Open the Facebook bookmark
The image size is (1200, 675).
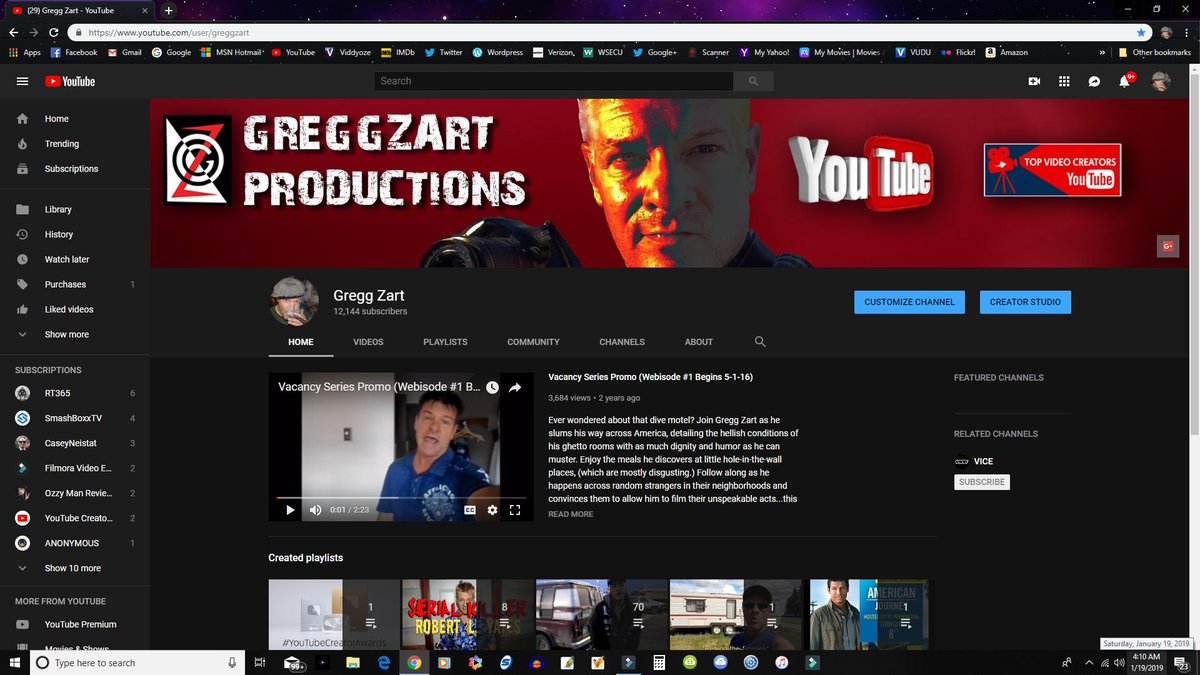74,52
